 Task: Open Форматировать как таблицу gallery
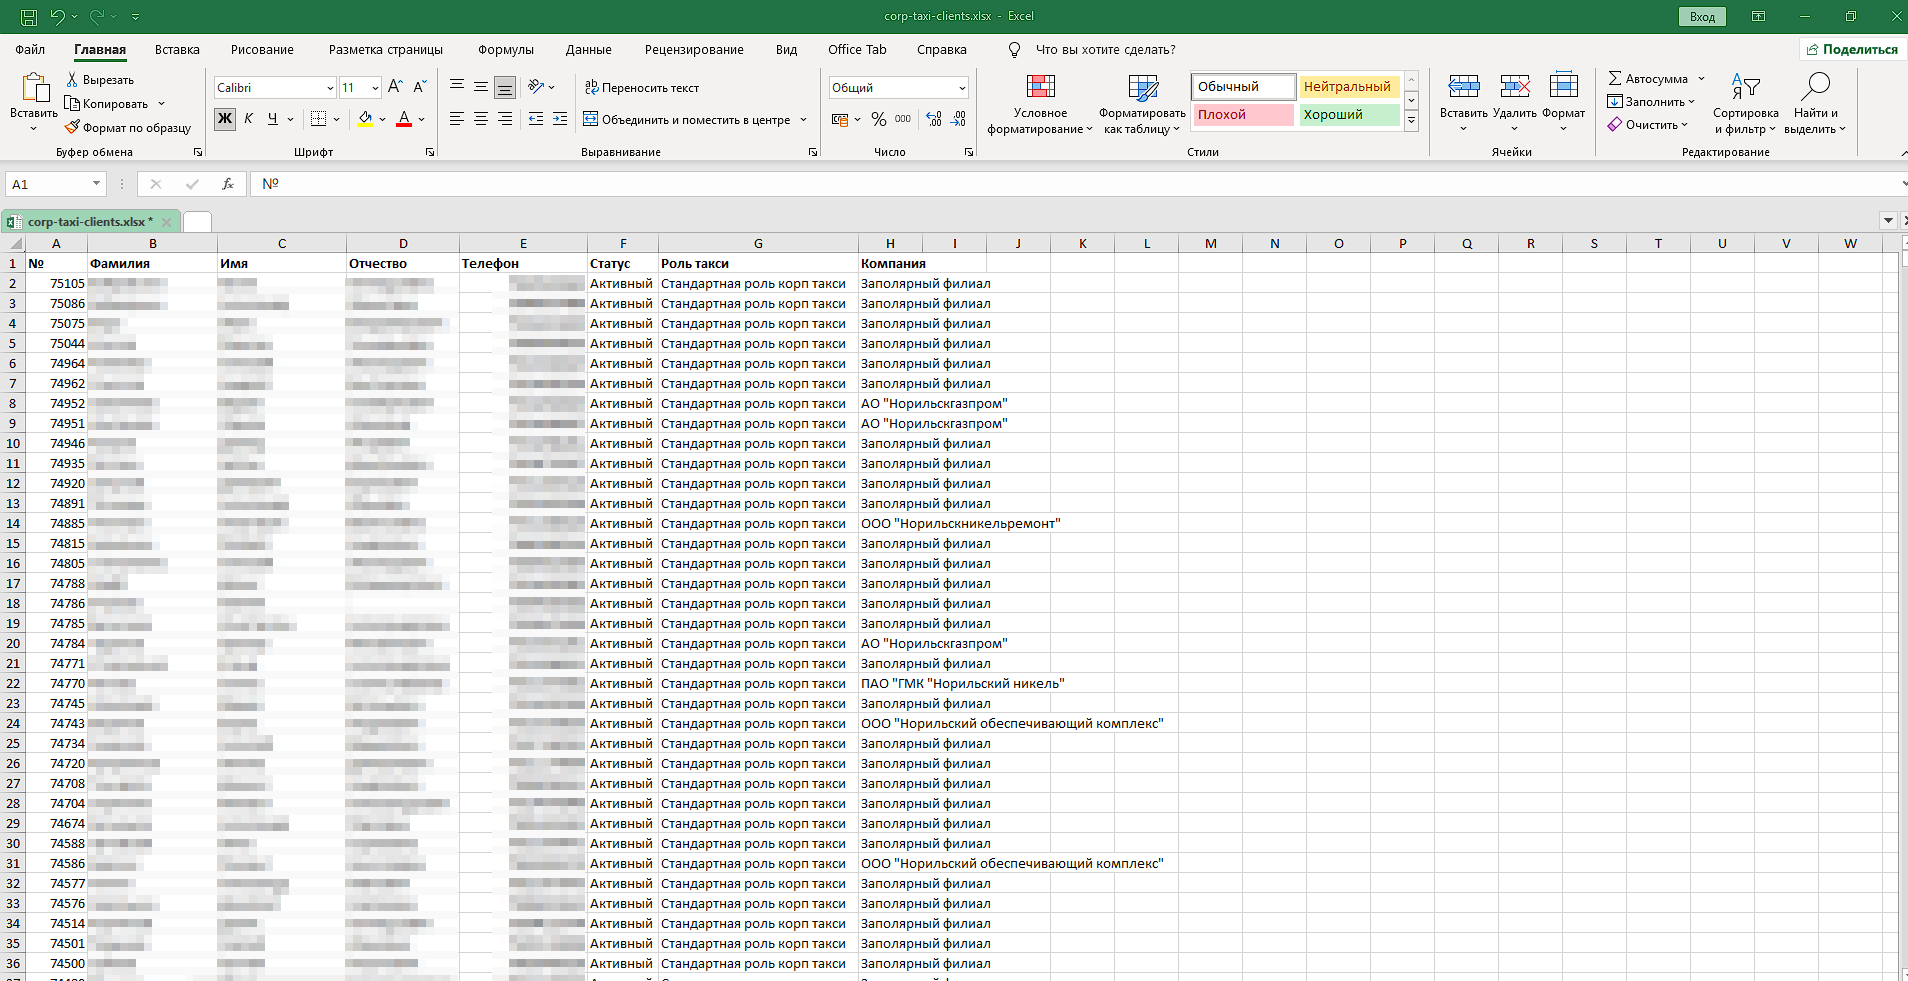tap(1141, 88)
